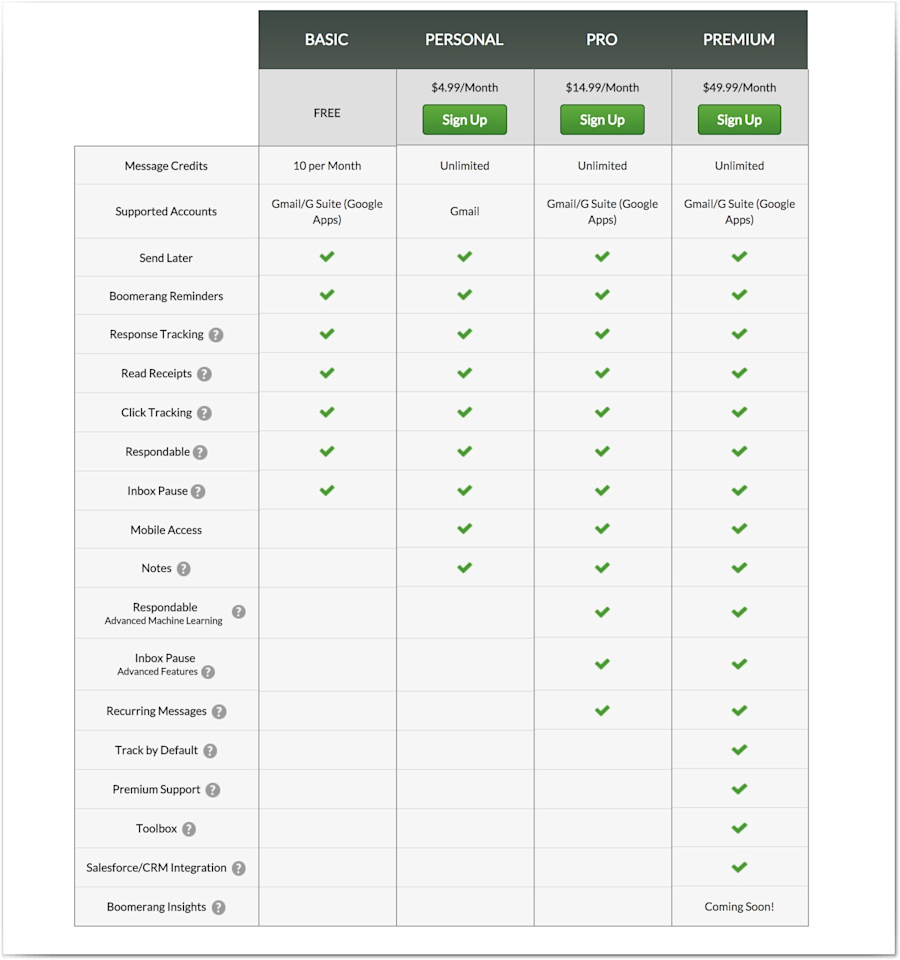900x960 pixels.
Task: Open the Response Tracking help icon
Action: [x=216, y=334]
